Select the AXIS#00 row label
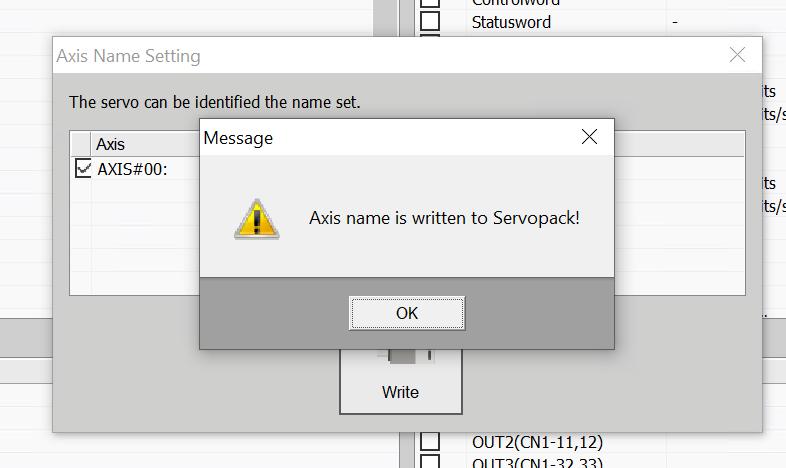This screenshot has height=468, width=786. click(x=132, y=169)
